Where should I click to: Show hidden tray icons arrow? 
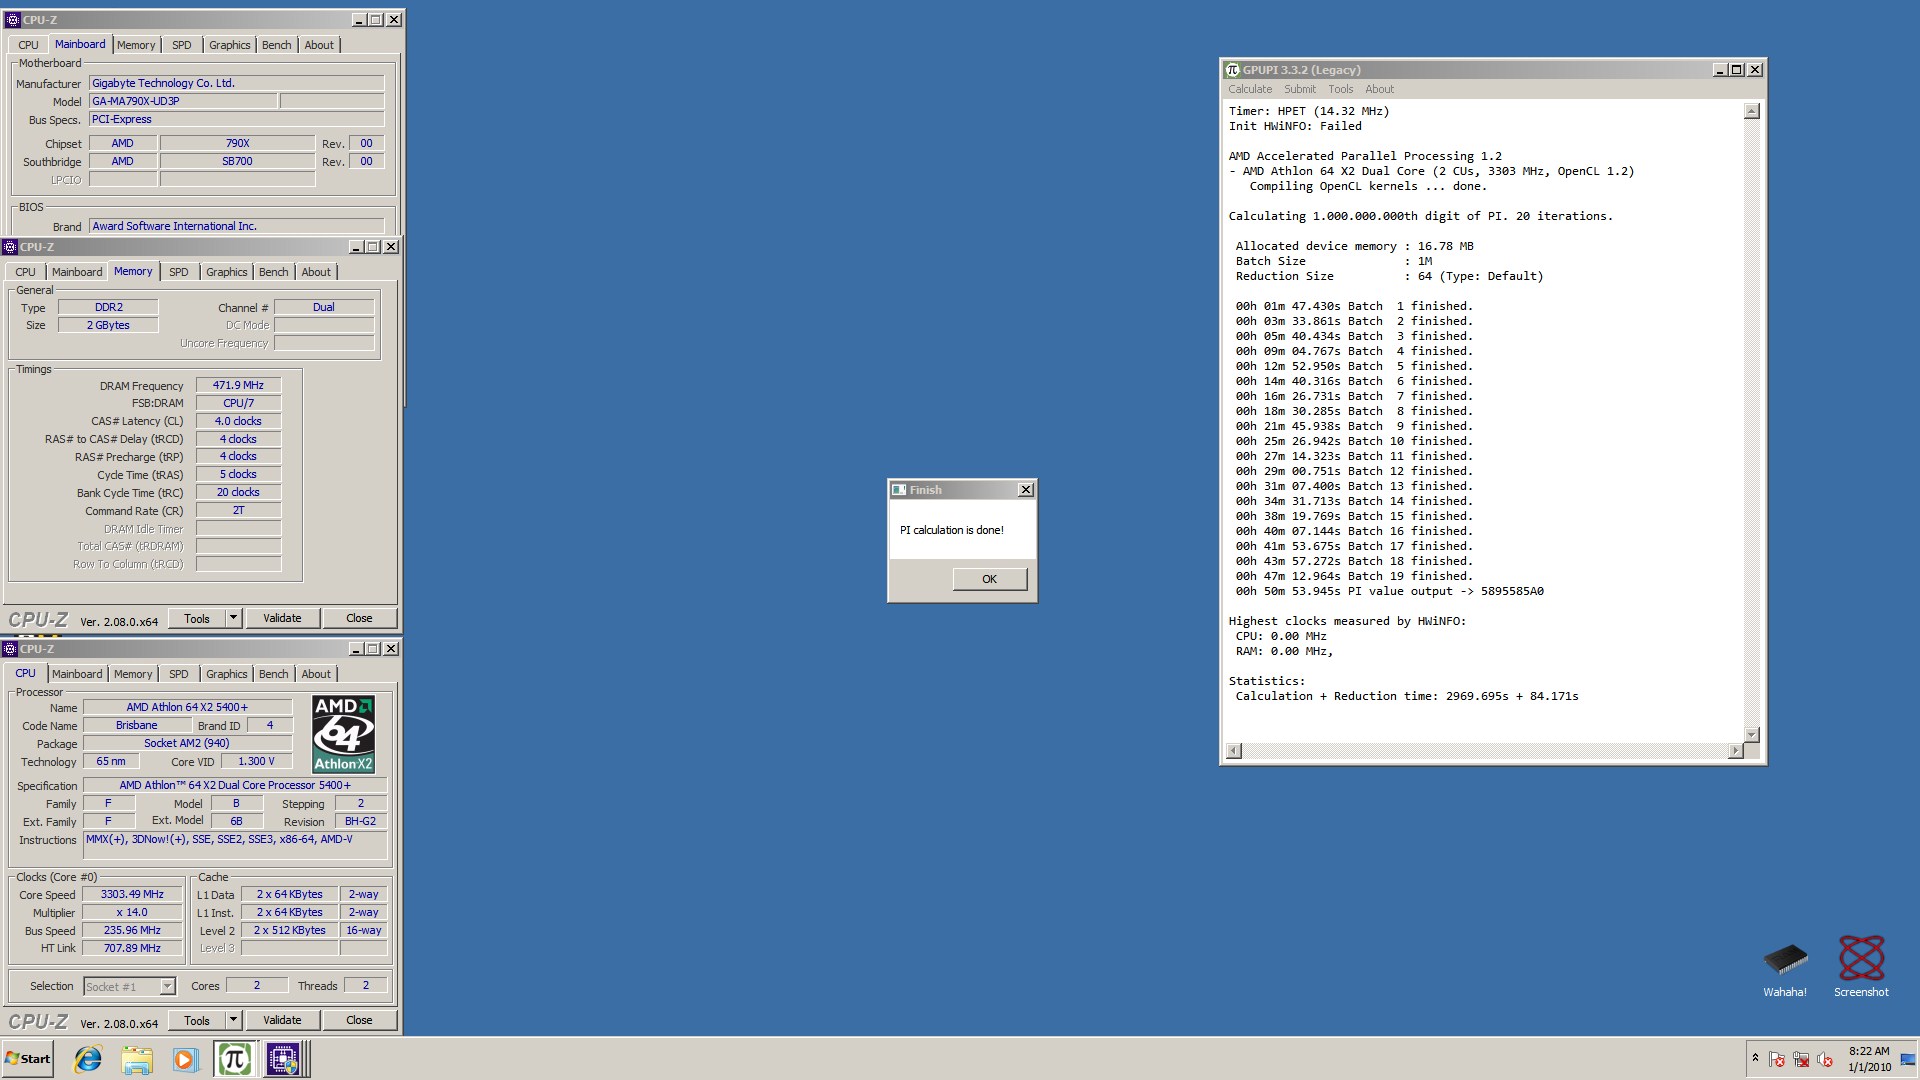click(1755, 1058)
